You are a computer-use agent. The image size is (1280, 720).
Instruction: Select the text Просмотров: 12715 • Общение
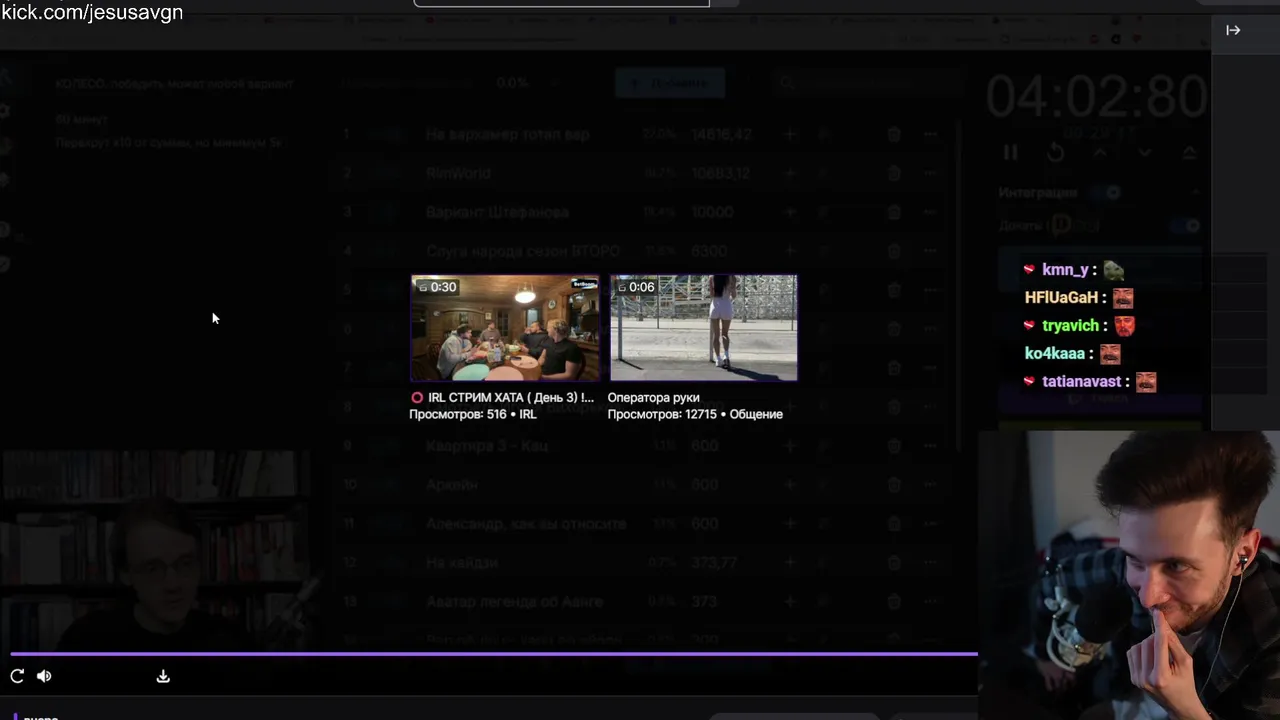pos(695,414)
